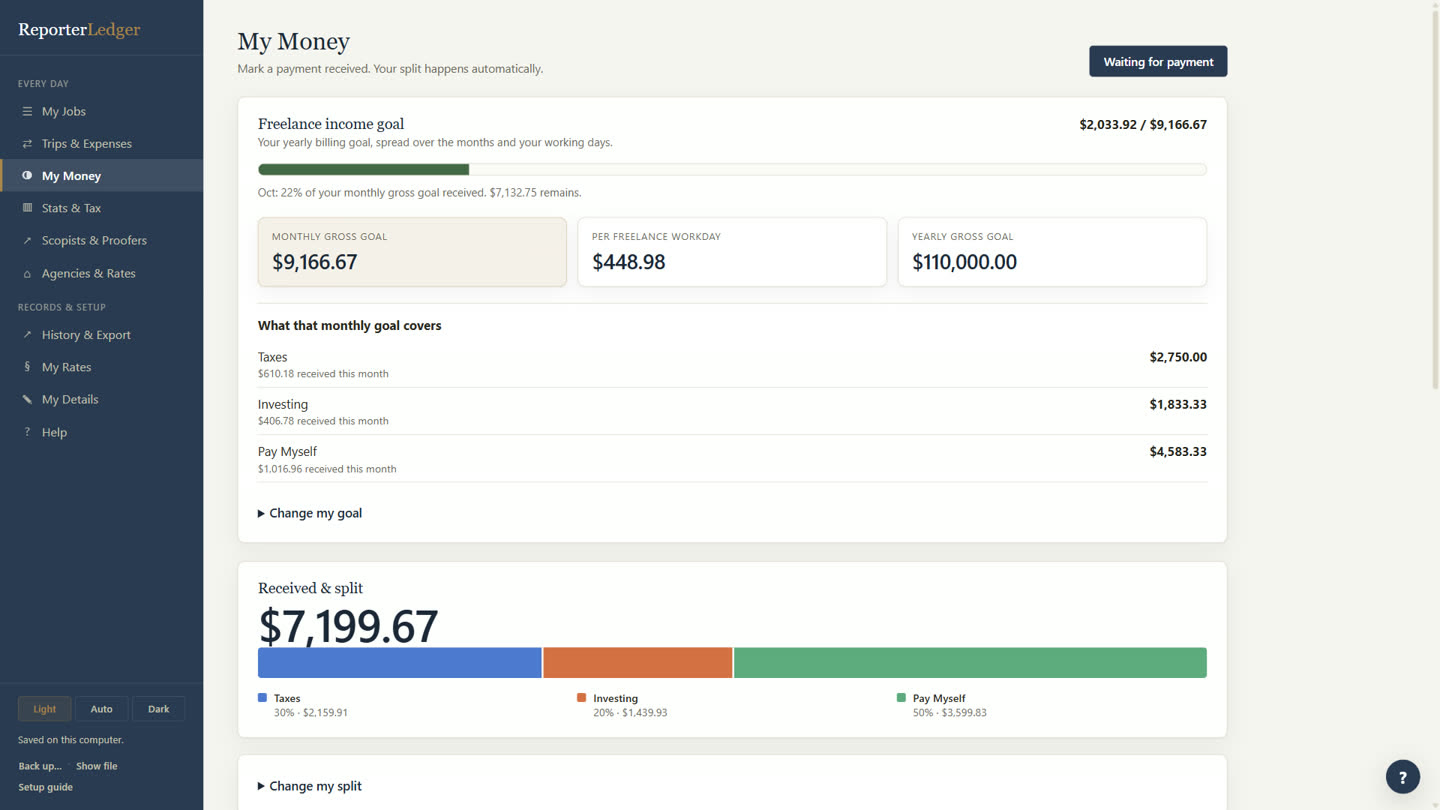The width and height of the screenshot is (1440, 810).
Task: Click the $7,199.67 received total
Action: coord(348,626)
